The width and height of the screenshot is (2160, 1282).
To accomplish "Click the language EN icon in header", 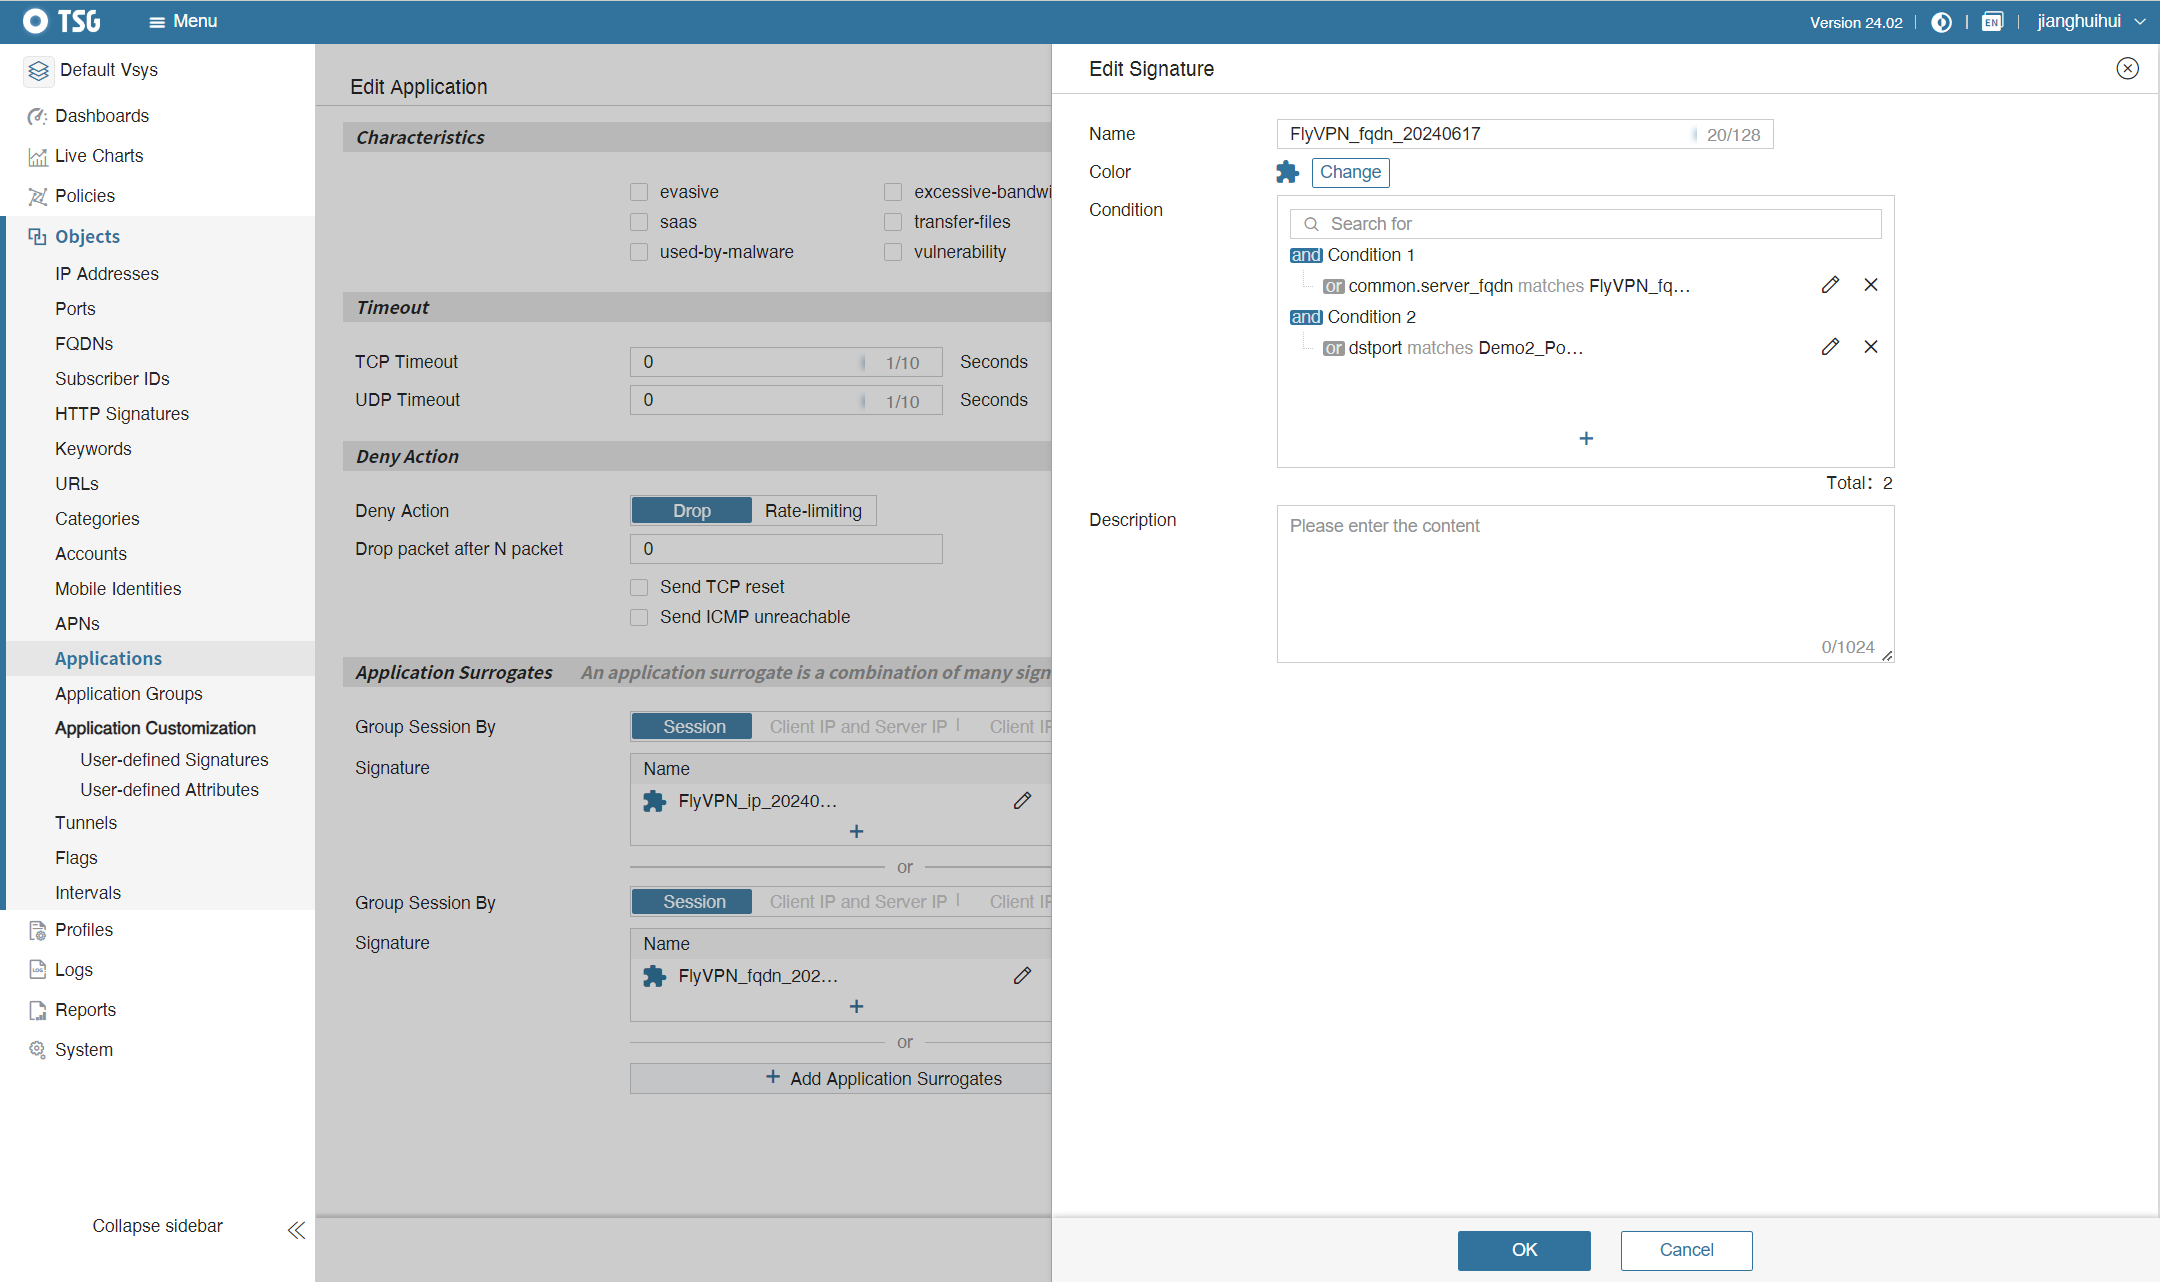I will 1992,22.
